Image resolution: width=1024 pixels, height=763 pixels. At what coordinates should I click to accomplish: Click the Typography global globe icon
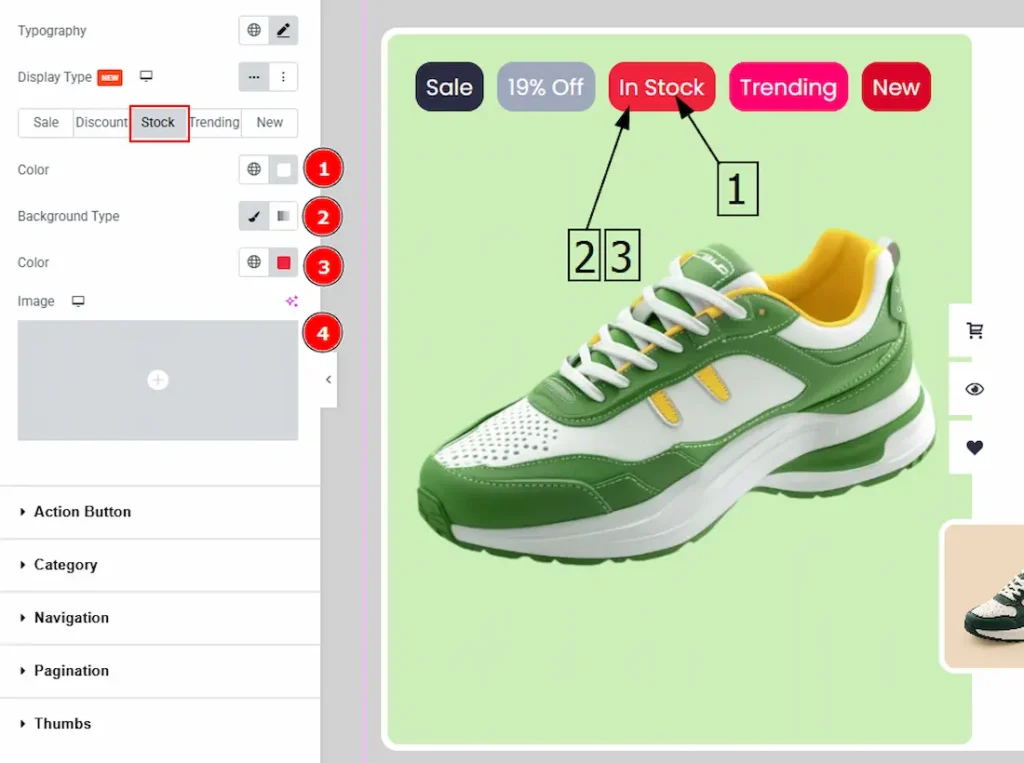coord(254,31)
